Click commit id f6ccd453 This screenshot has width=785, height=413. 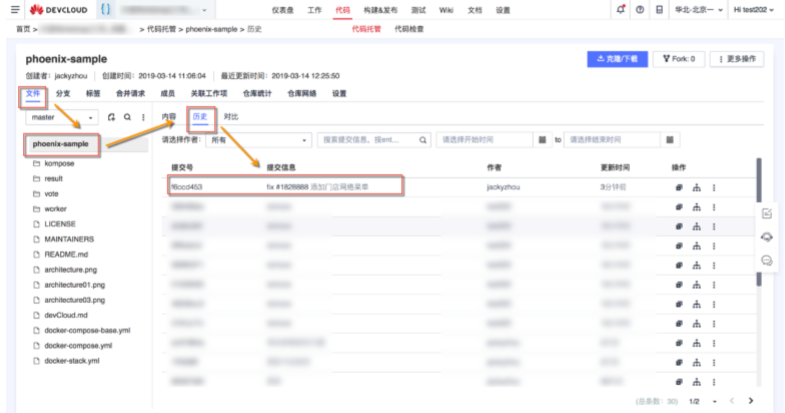(186, 187)
